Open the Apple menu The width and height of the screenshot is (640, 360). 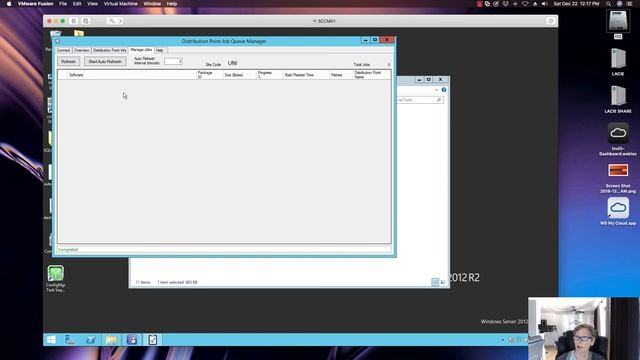pyautogui.click(x=9, y=4)
